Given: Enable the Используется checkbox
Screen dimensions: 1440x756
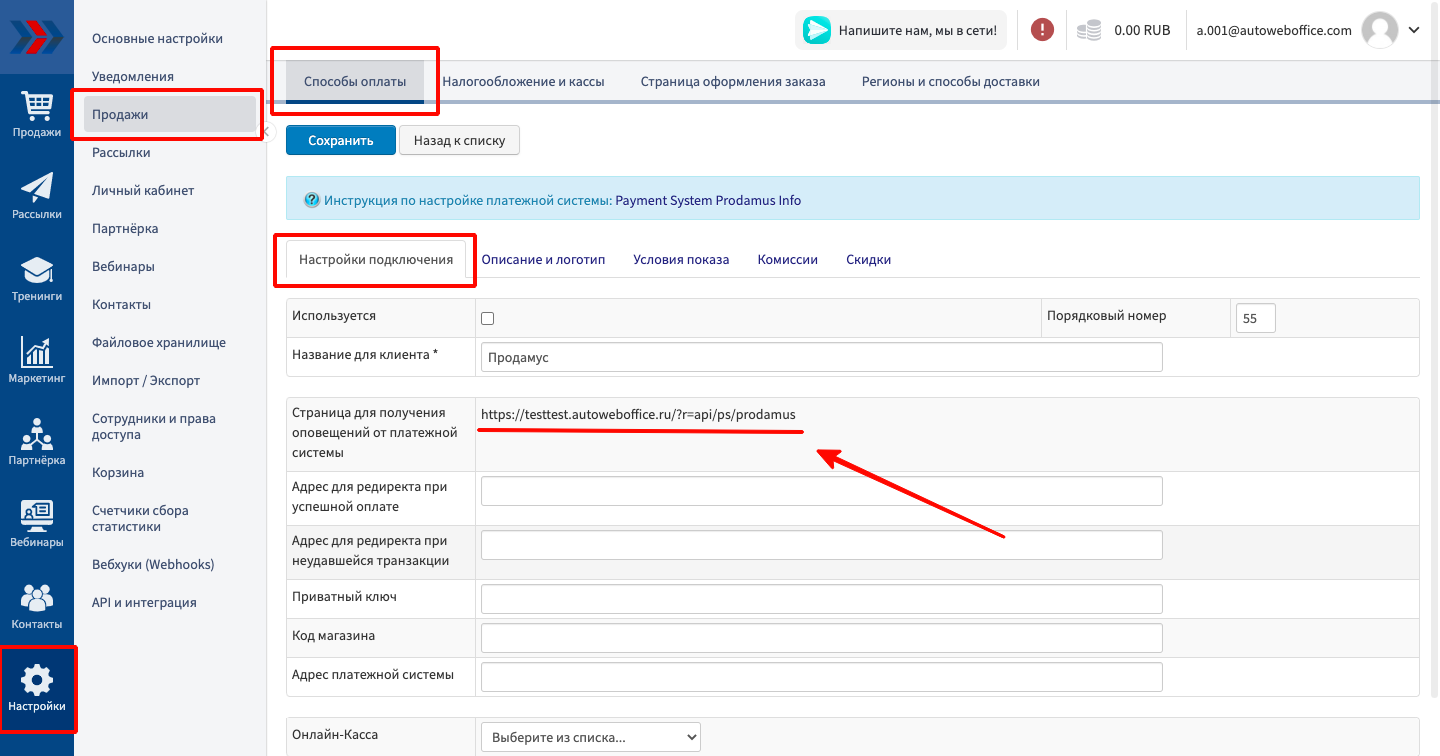Looking at the screenshot, I should [x=488, y=319].
